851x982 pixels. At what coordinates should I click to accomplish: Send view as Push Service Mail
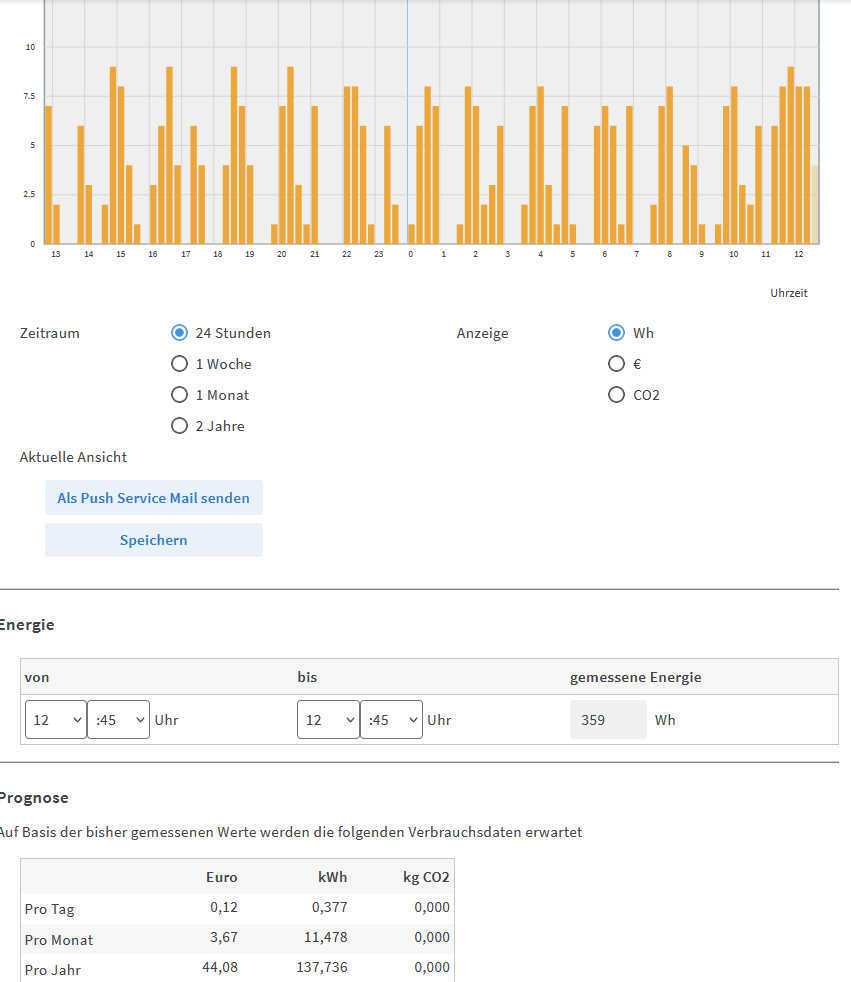[x=153, y=498]
